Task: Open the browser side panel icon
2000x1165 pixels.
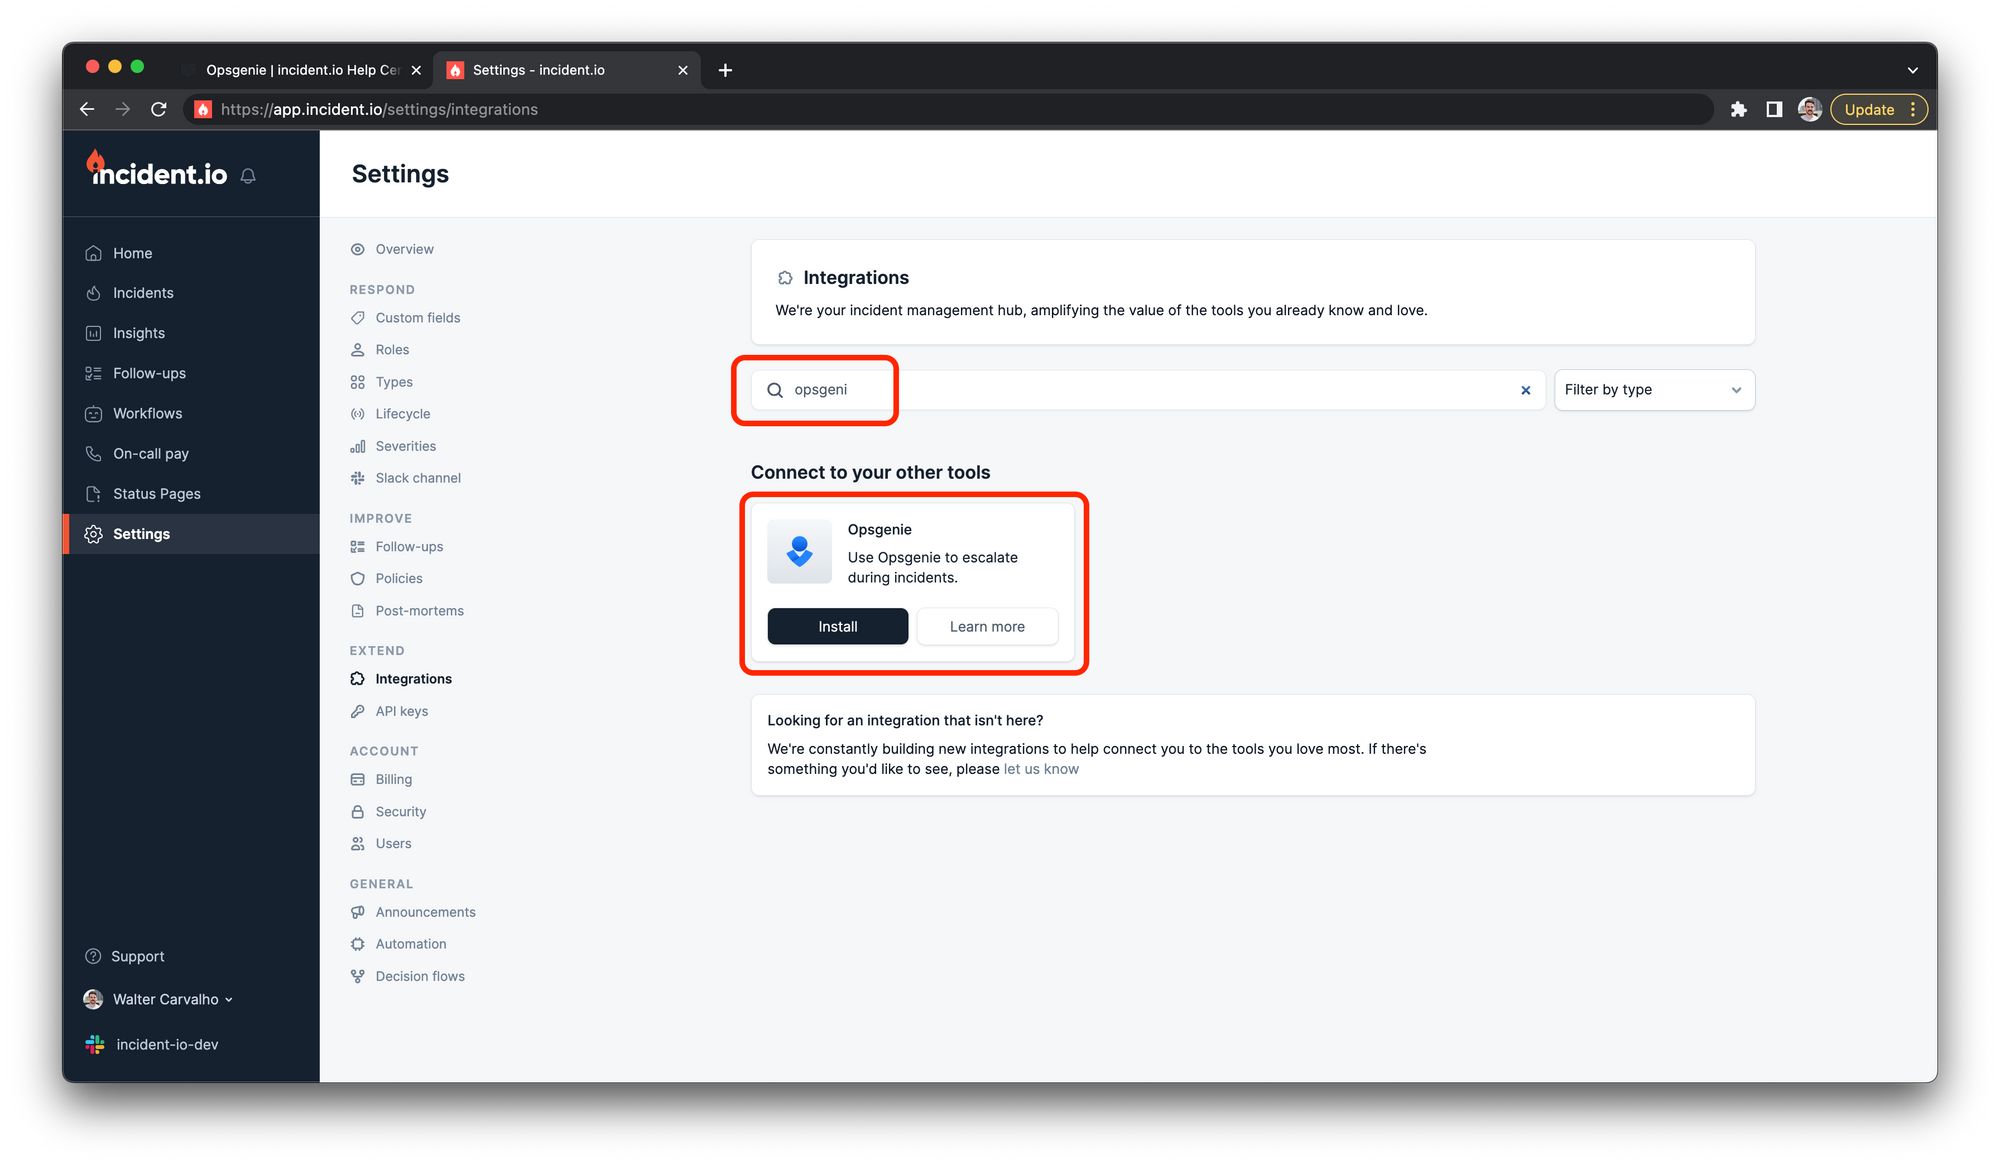Action: pyautogui.click(x=1774, y=110)
